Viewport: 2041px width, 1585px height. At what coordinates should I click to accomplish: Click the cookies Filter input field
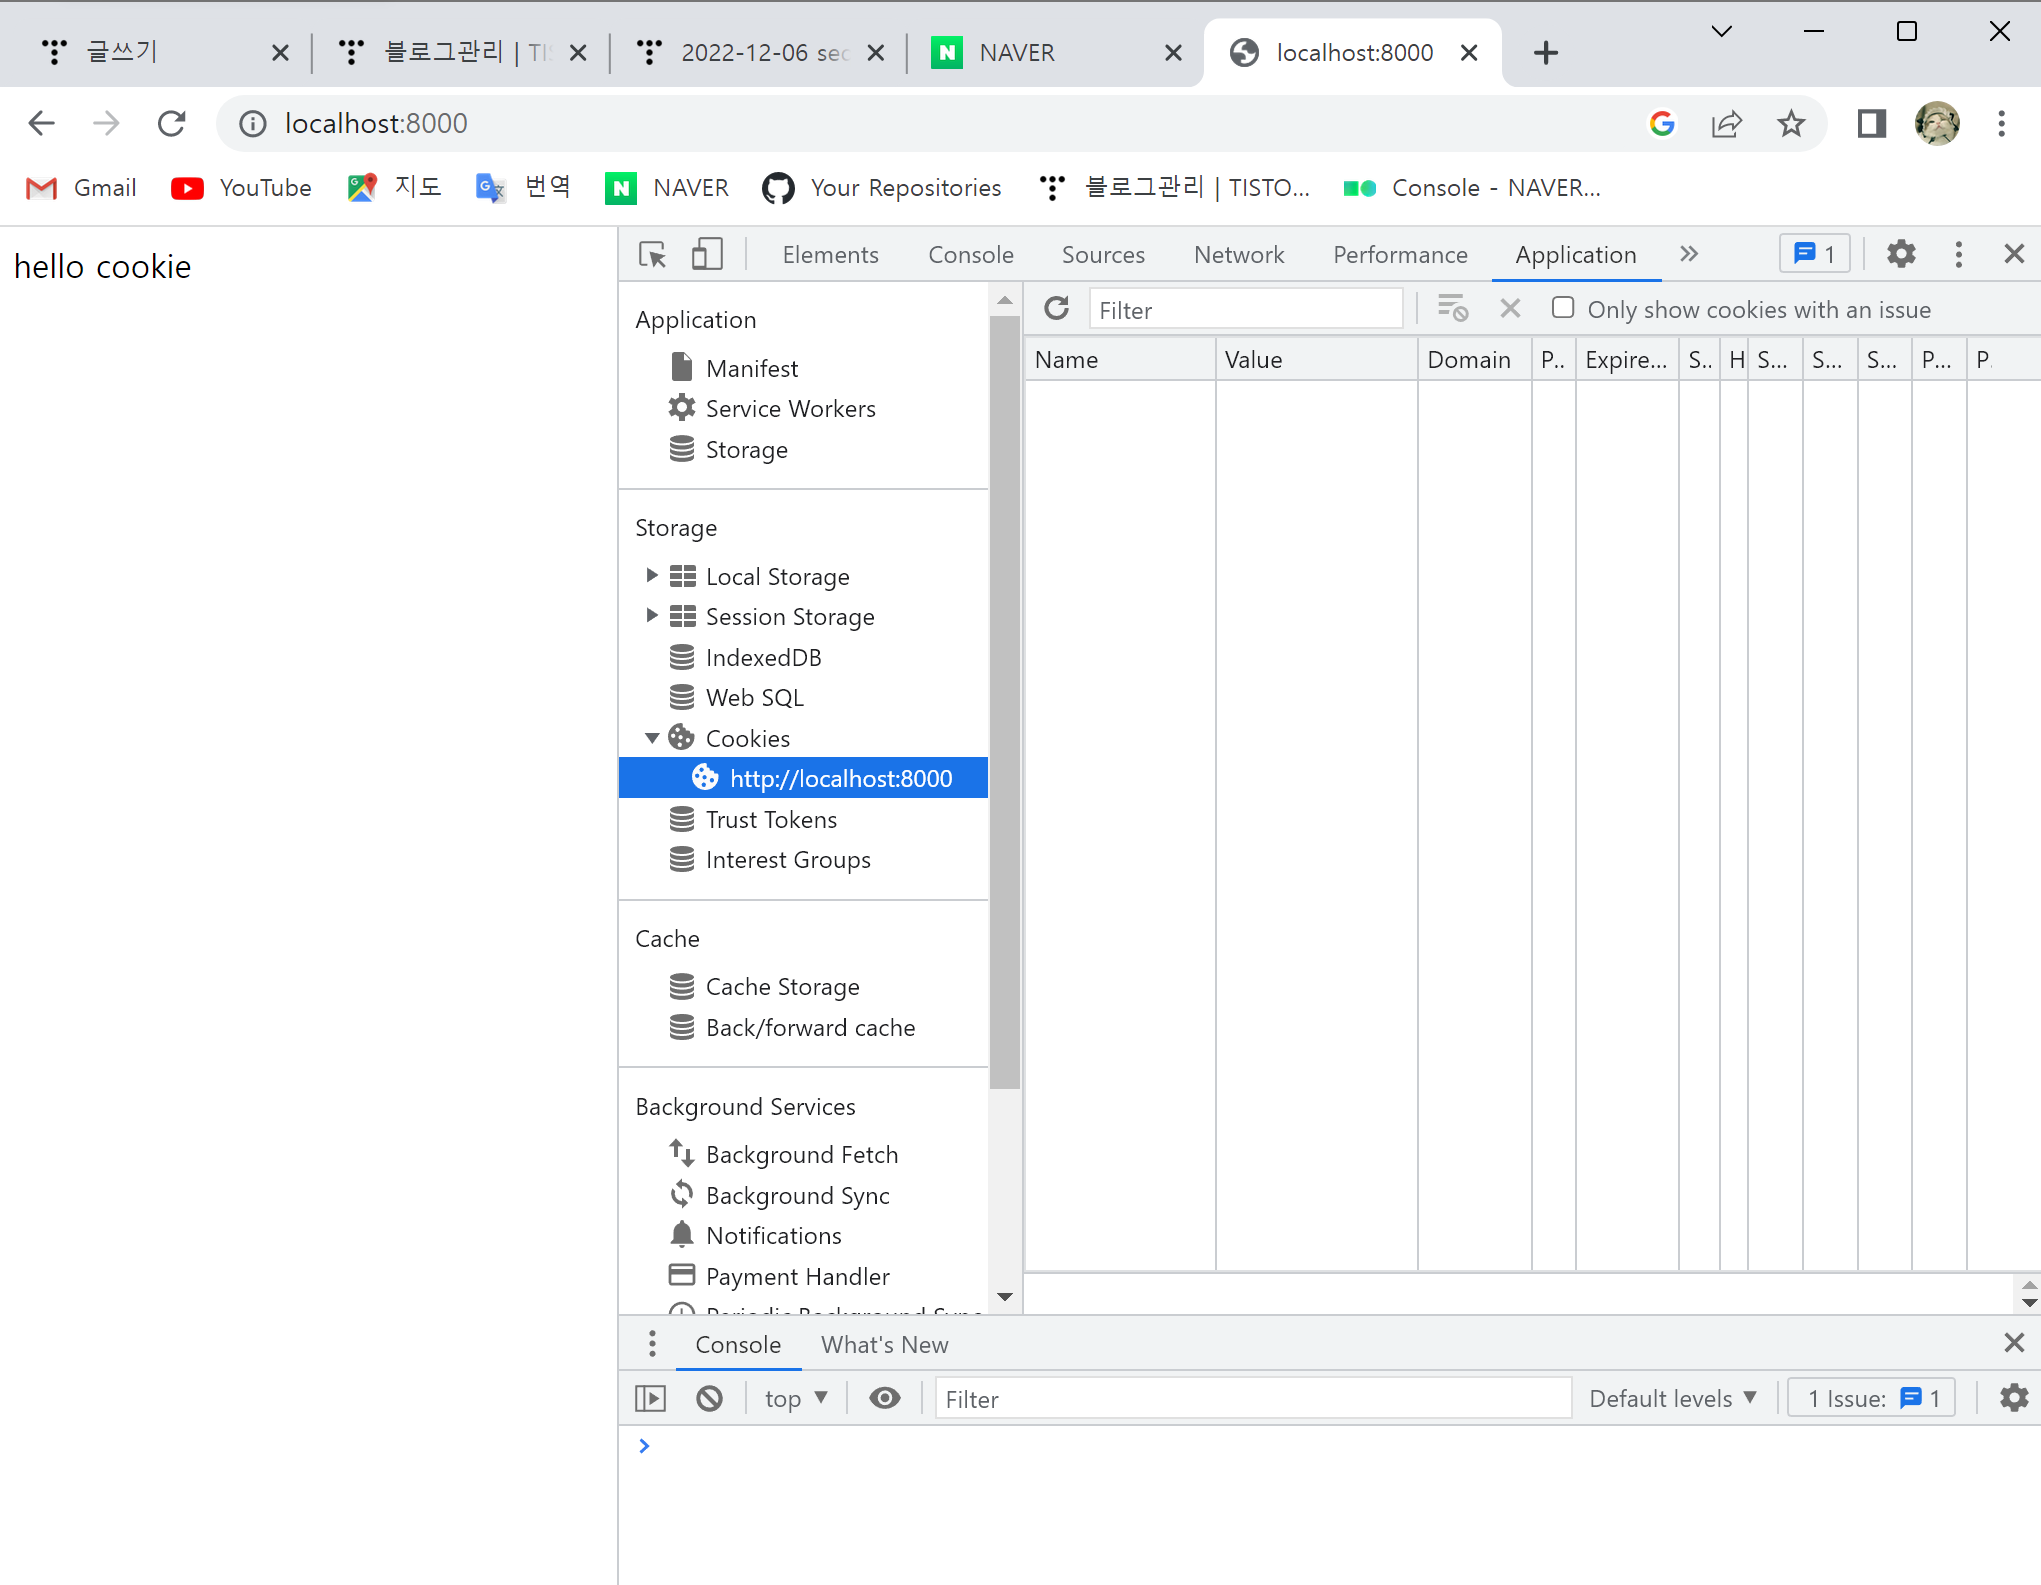coord(1245,310)
